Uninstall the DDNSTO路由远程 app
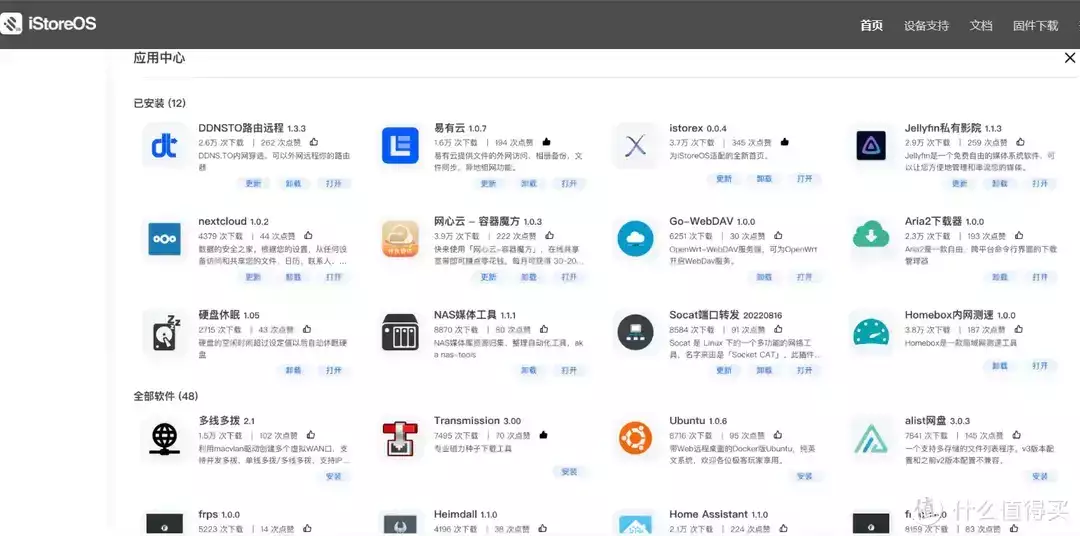This screenshot has height=536, width=1080. pos(293,183)
